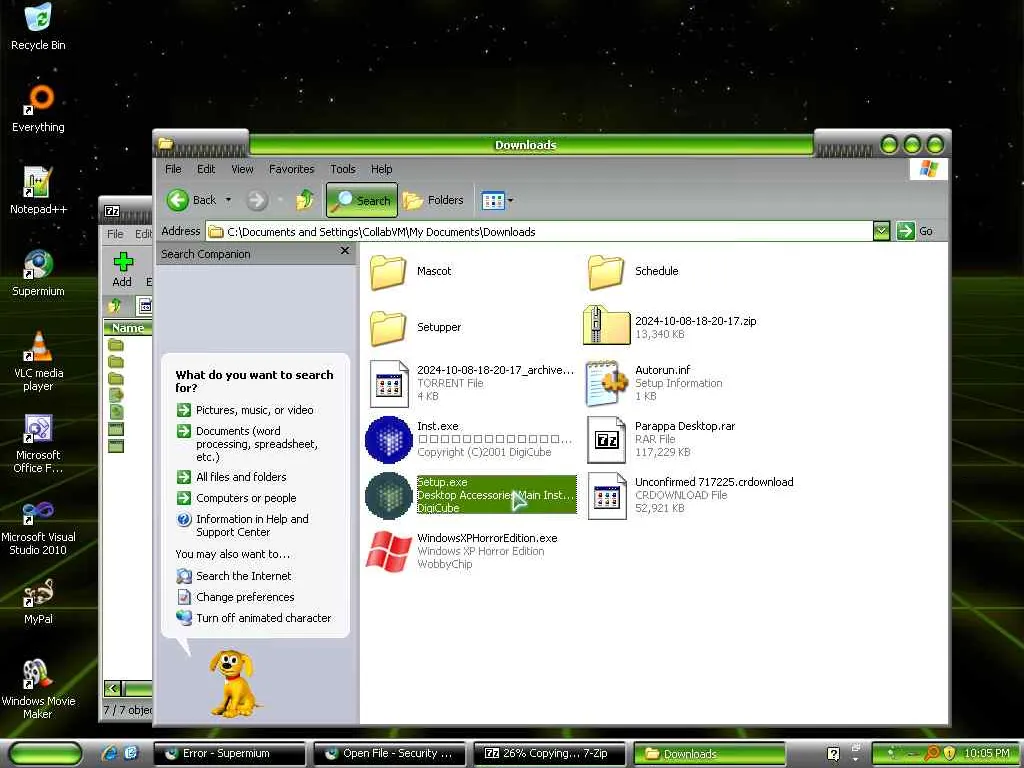This screenshot has height=768, width=1024.
Task: Open the File menu in the Downloads window
Action: (173, 169)
